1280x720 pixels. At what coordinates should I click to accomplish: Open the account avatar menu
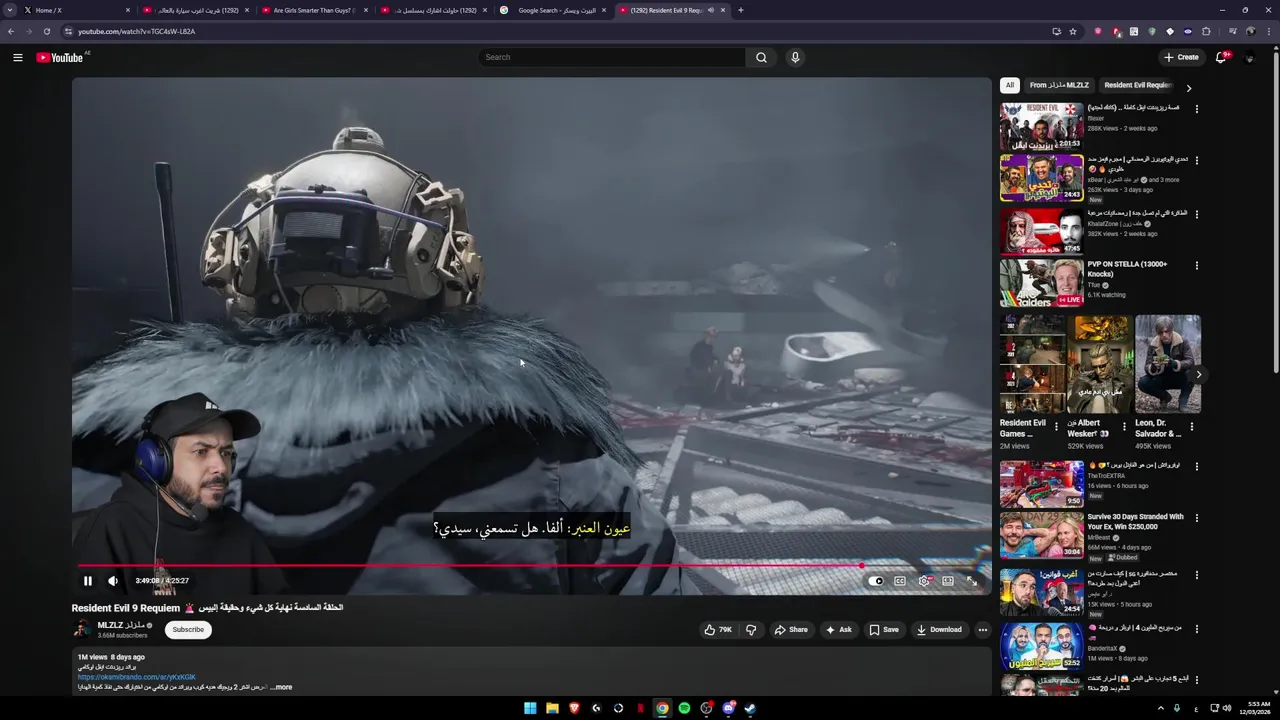(x=1250, y=57)
